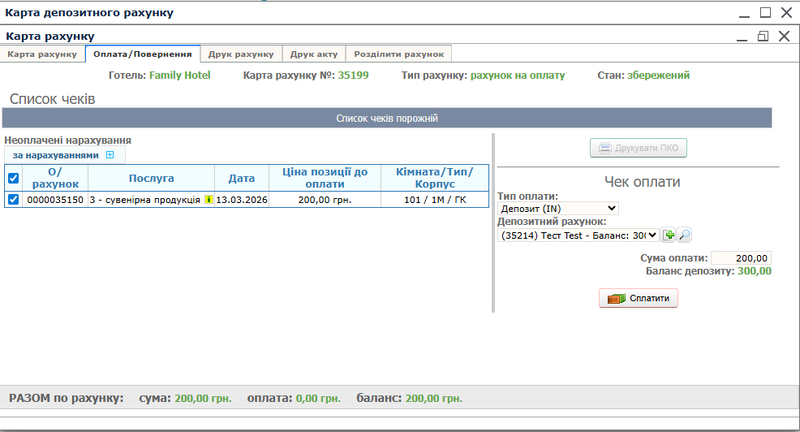Screen dimensions: 800x432
Task: Close the inner Карта рахунку panel
Action: 784,36
